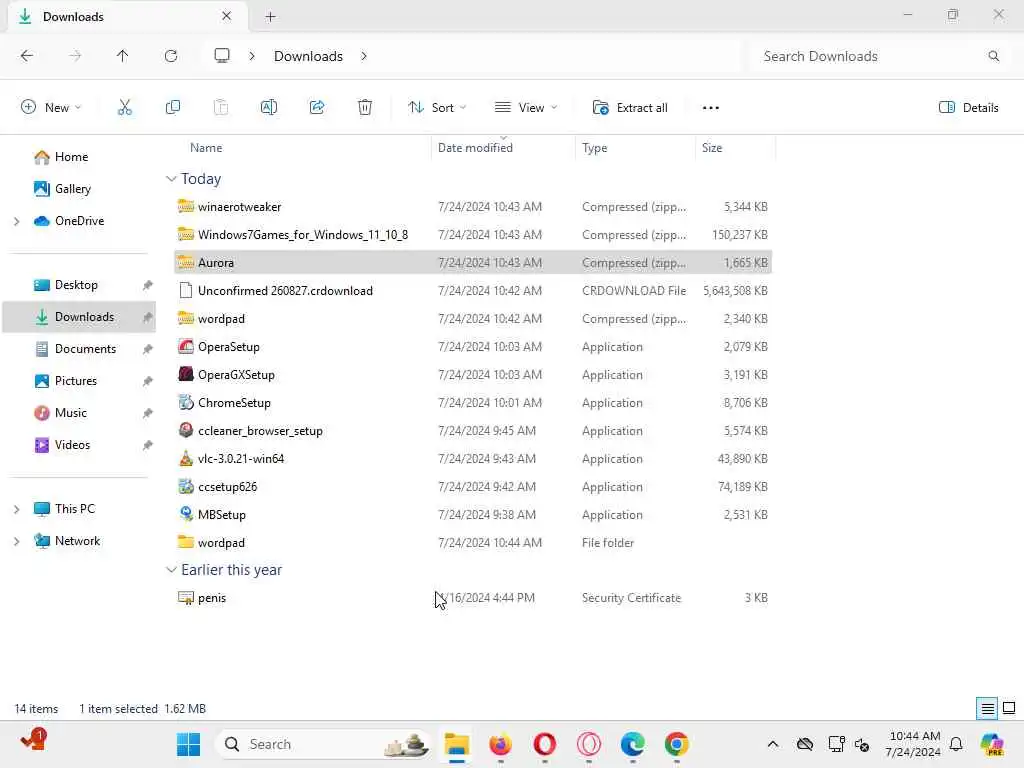Select the ChromeSetup application
1024x768 pixels.
pyautogui.click(x=473, y=403)
